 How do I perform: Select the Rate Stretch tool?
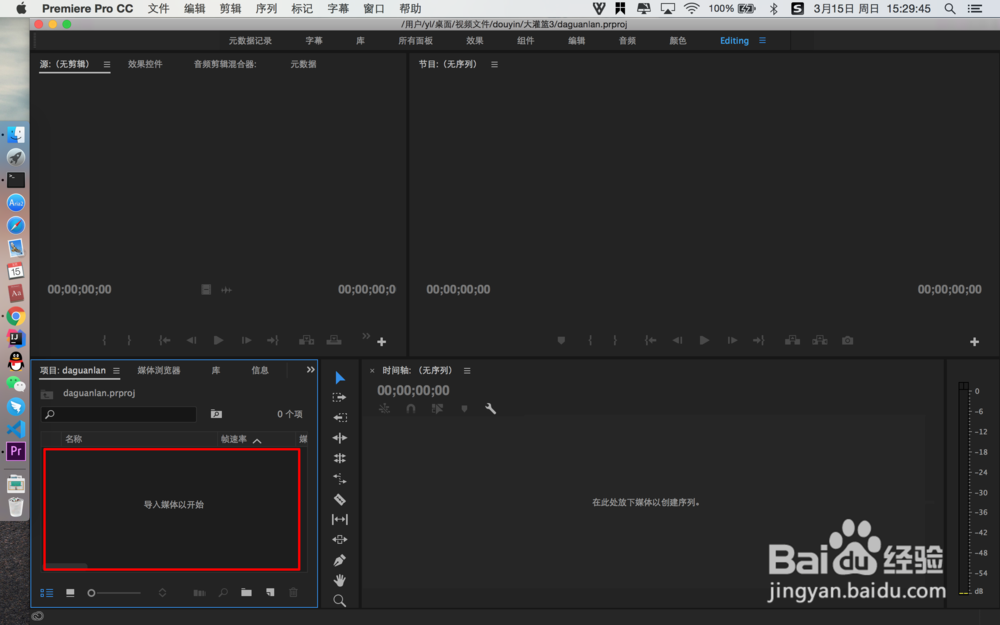tap(340, 479)
